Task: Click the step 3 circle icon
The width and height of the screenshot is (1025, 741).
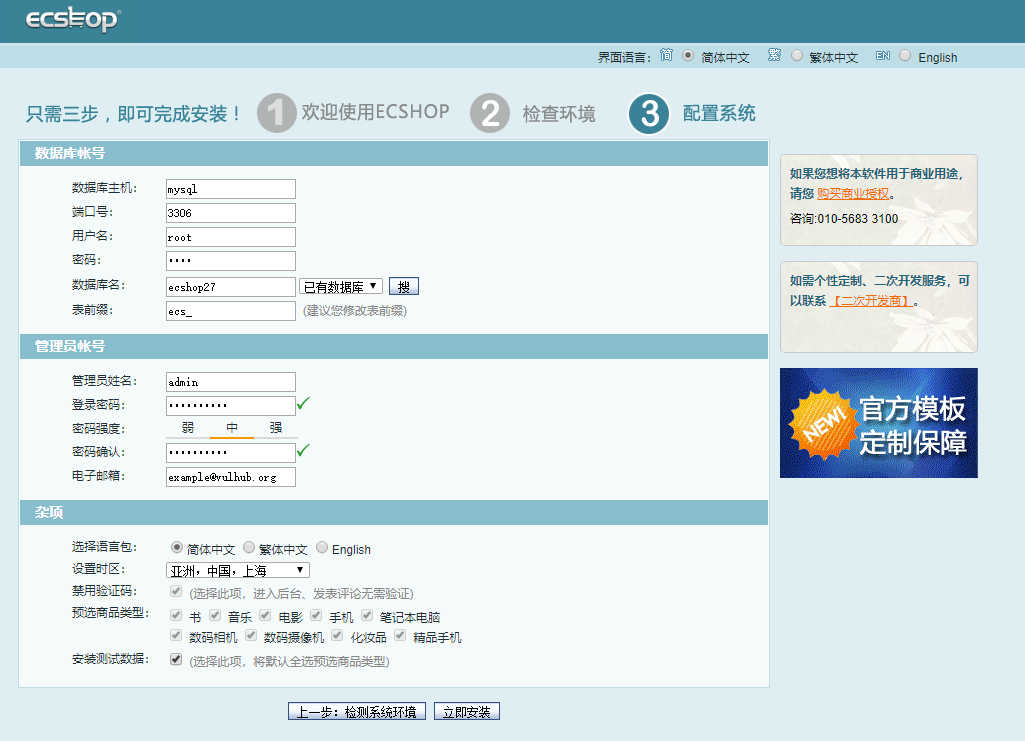Action: tap(648, 114)
